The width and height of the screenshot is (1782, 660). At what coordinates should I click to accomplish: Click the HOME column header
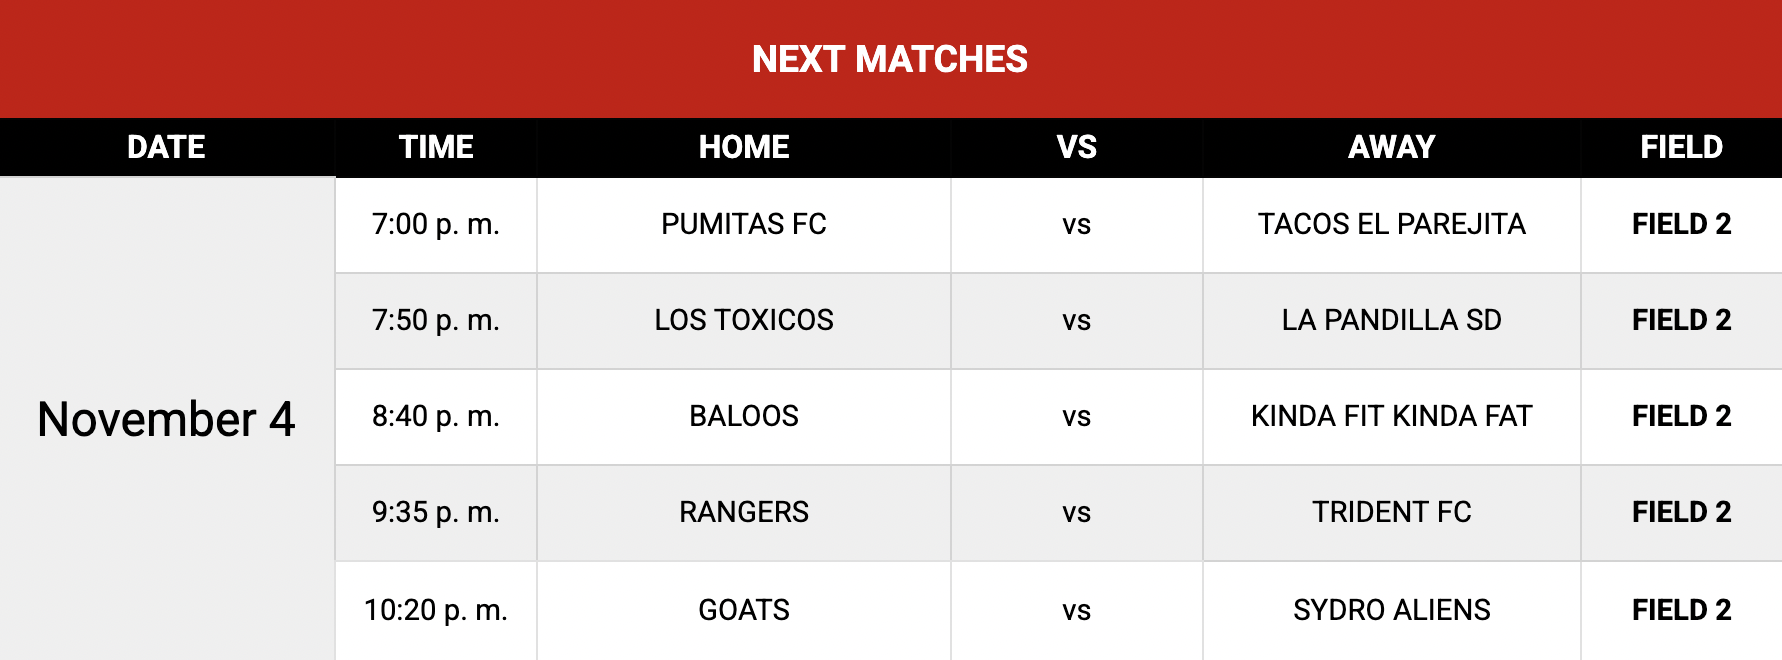(x=744, y=147)
